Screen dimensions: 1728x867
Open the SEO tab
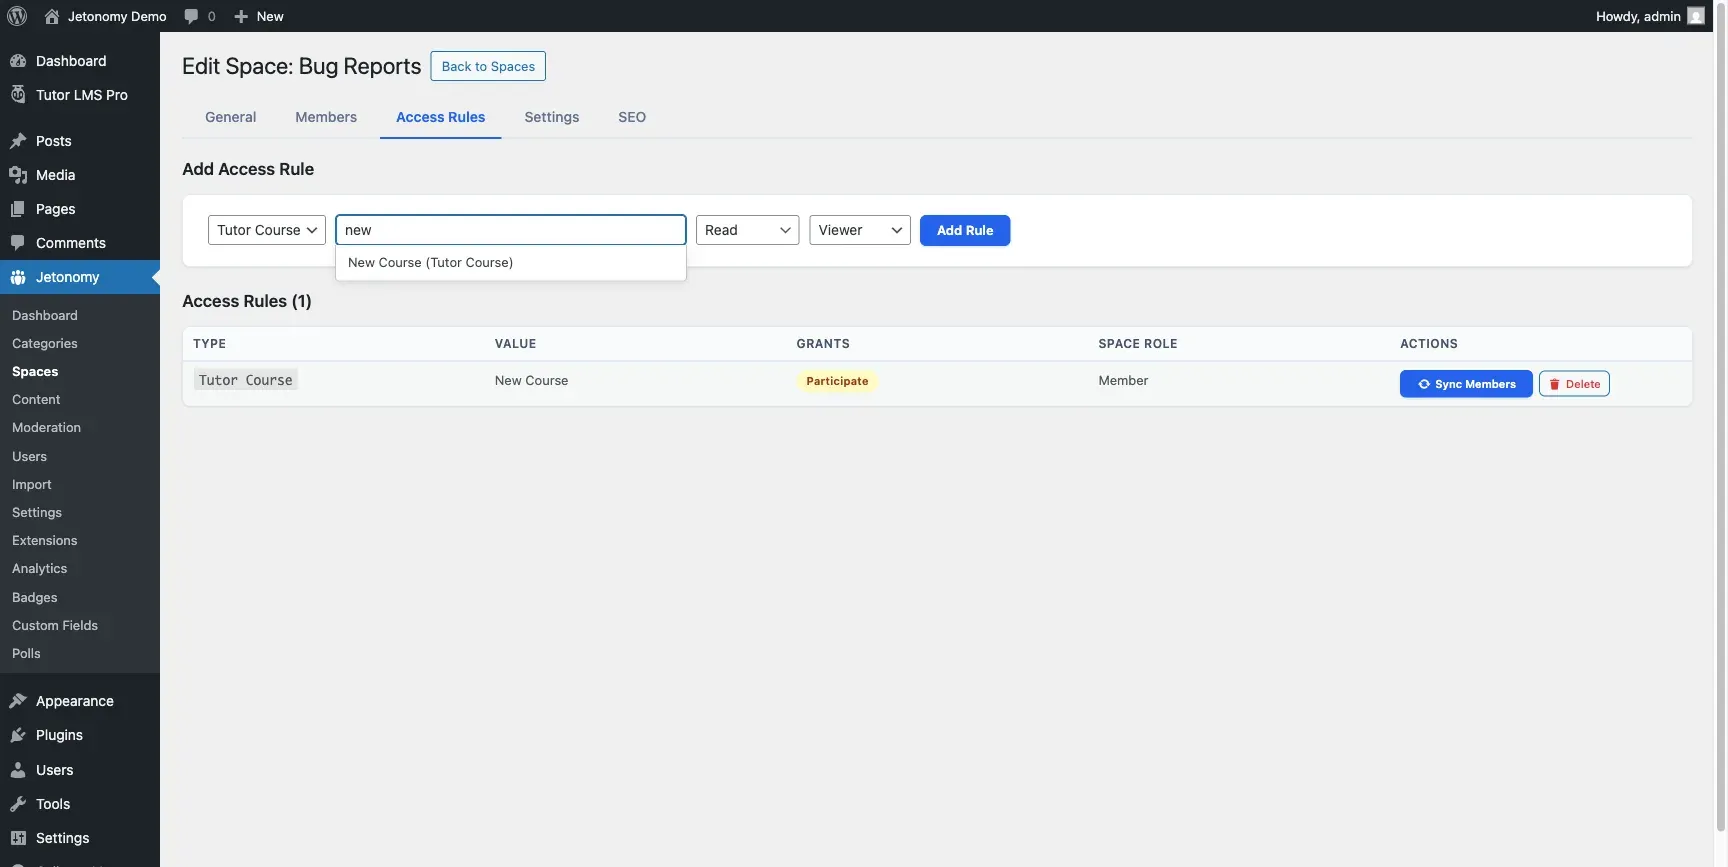point(632,117)
